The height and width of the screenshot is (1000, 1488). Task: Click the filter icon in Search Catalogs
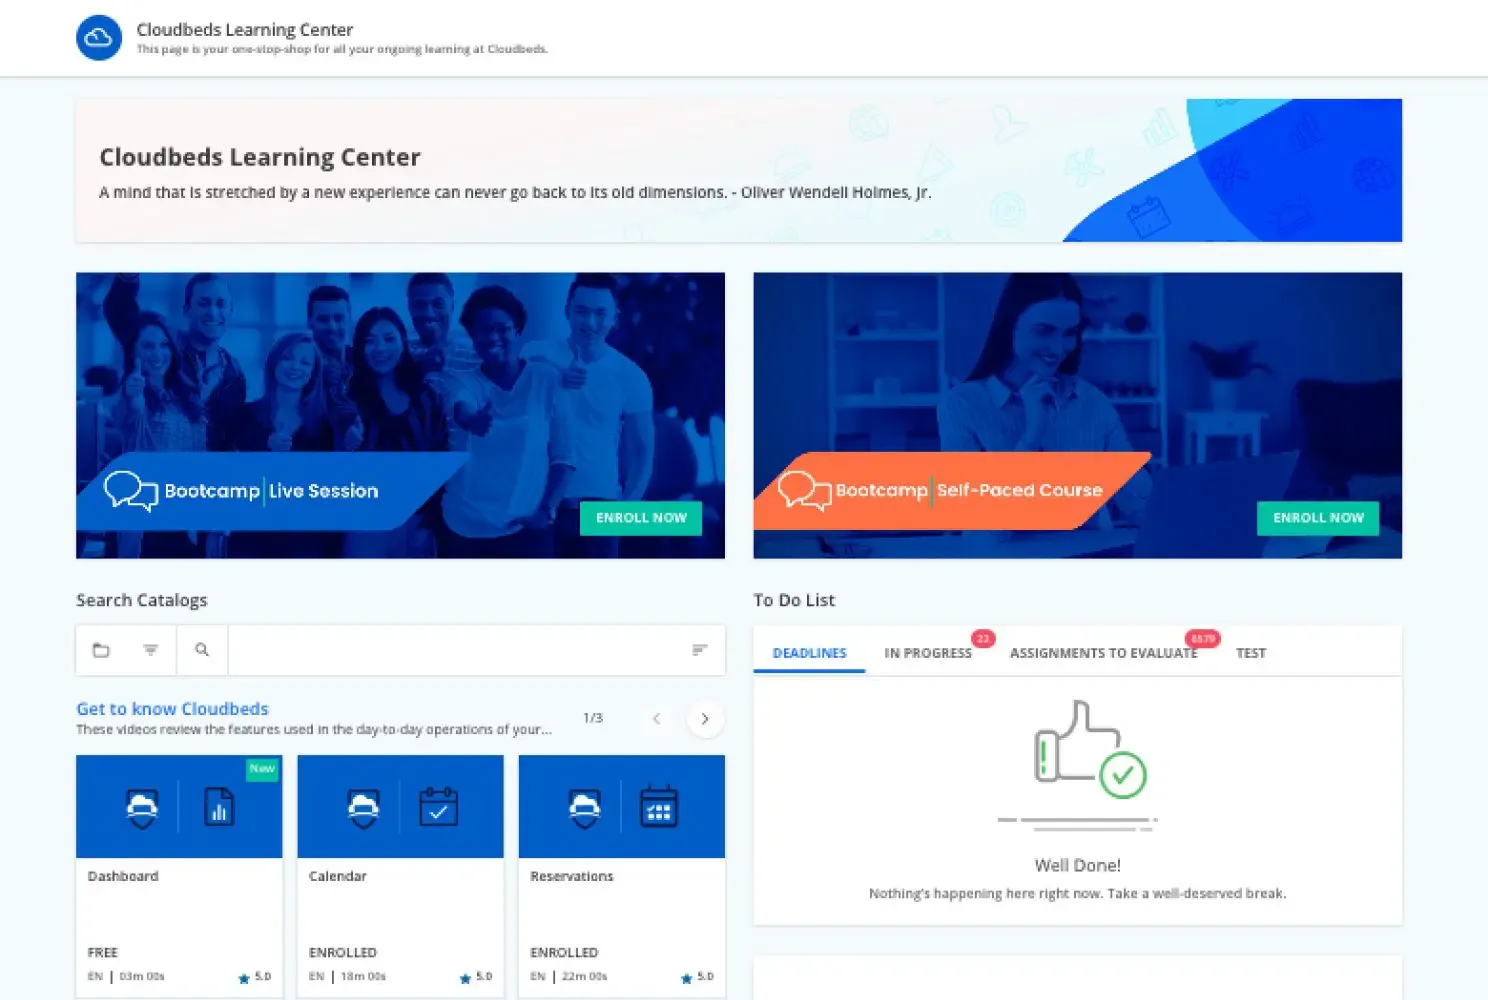[x=151, y=650]
